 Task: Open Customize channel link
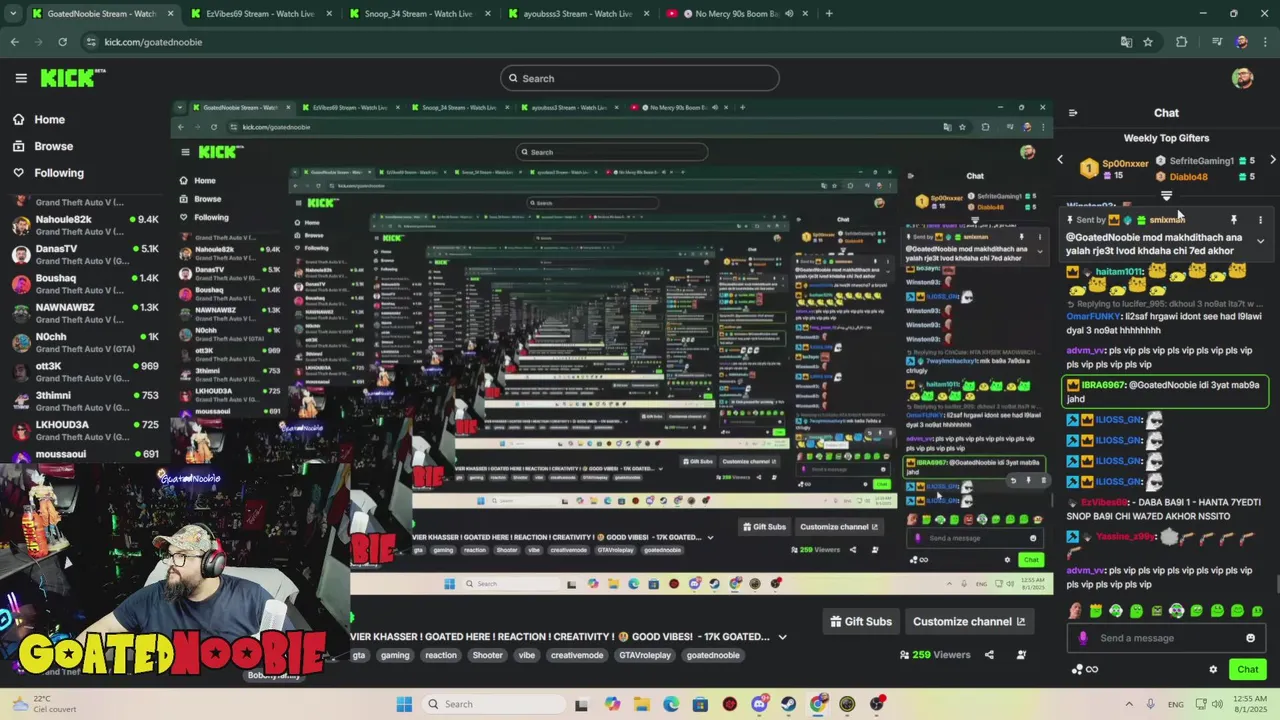969,622
